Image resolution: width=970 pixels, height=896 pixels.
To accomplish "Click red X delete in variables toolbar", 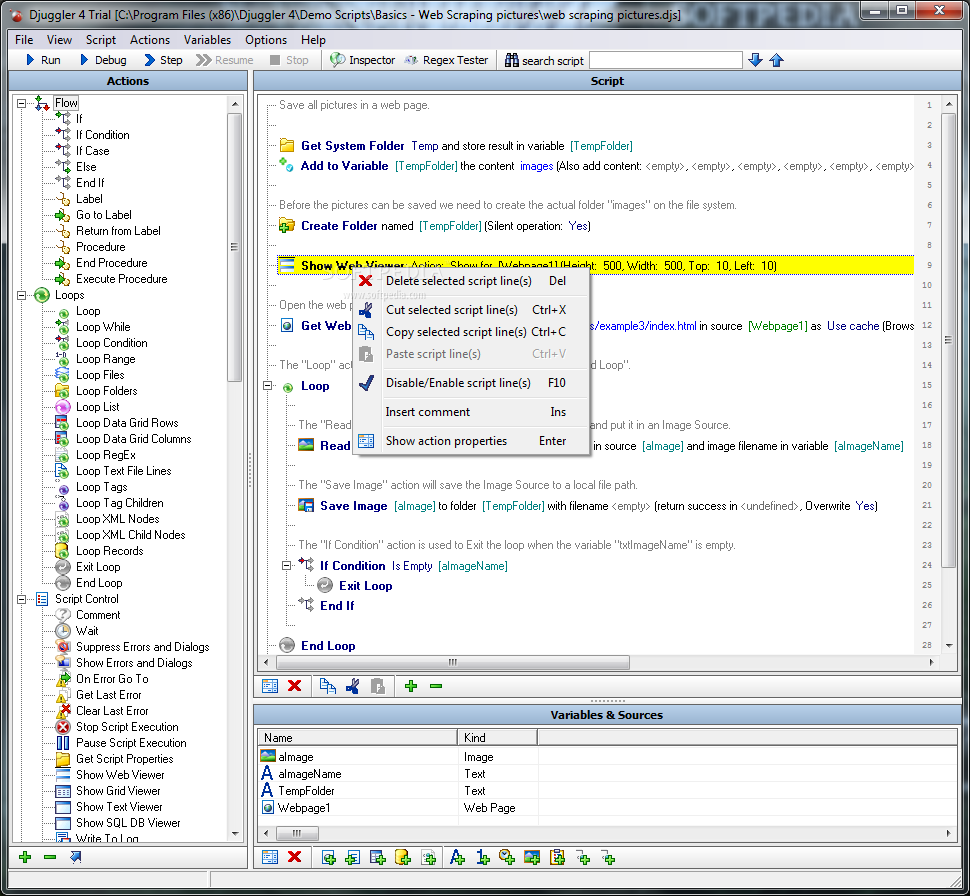I will 294,857.
